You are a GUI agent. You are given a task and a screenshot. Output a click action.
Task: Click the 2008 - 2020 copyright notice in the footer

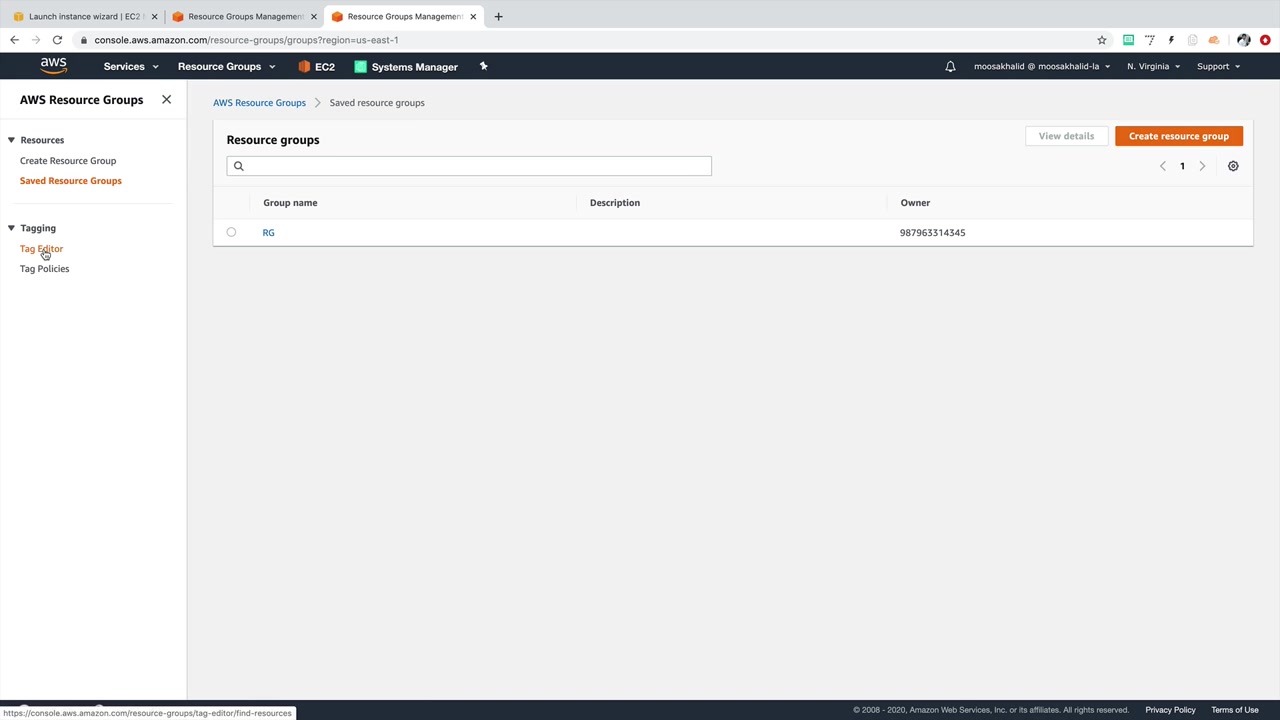[x=991, y=710]
